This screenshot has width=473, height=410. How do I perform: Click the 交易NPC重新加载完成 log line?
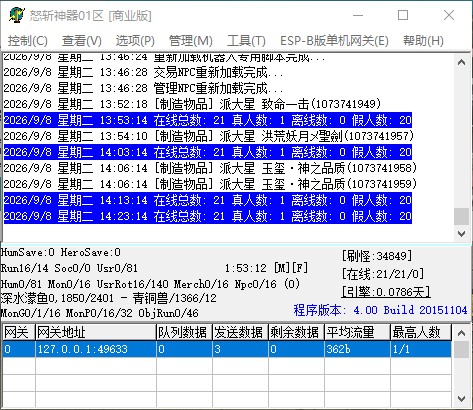click(x=143, y=72)
